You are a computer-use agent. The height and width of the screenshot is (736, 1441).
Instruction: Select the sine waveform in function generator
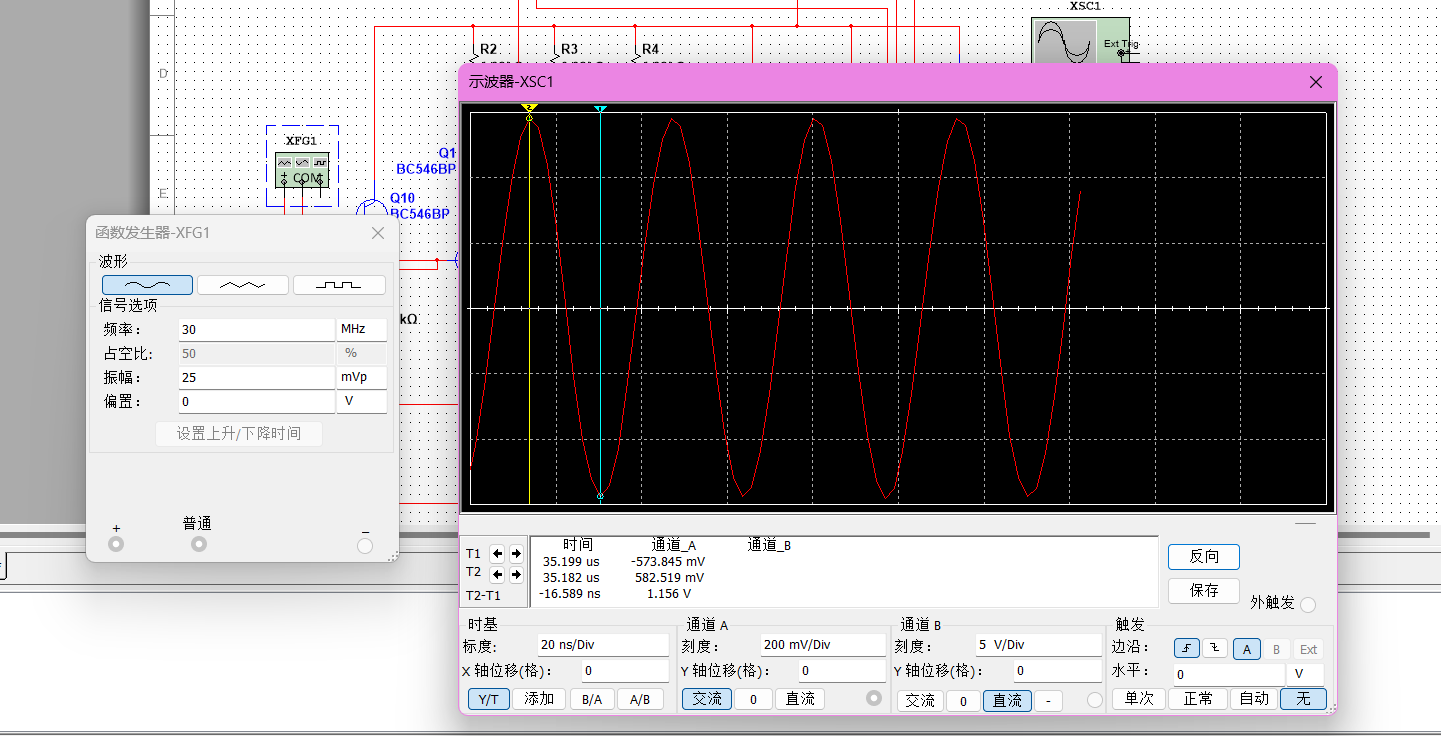tap(147, 285)
